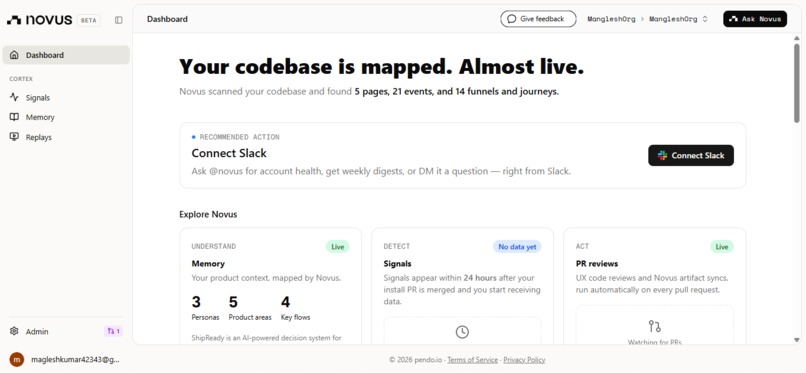Open the account menu for magleshkumar42343
The image size is (806, 374).
click(x=66, y=360)
